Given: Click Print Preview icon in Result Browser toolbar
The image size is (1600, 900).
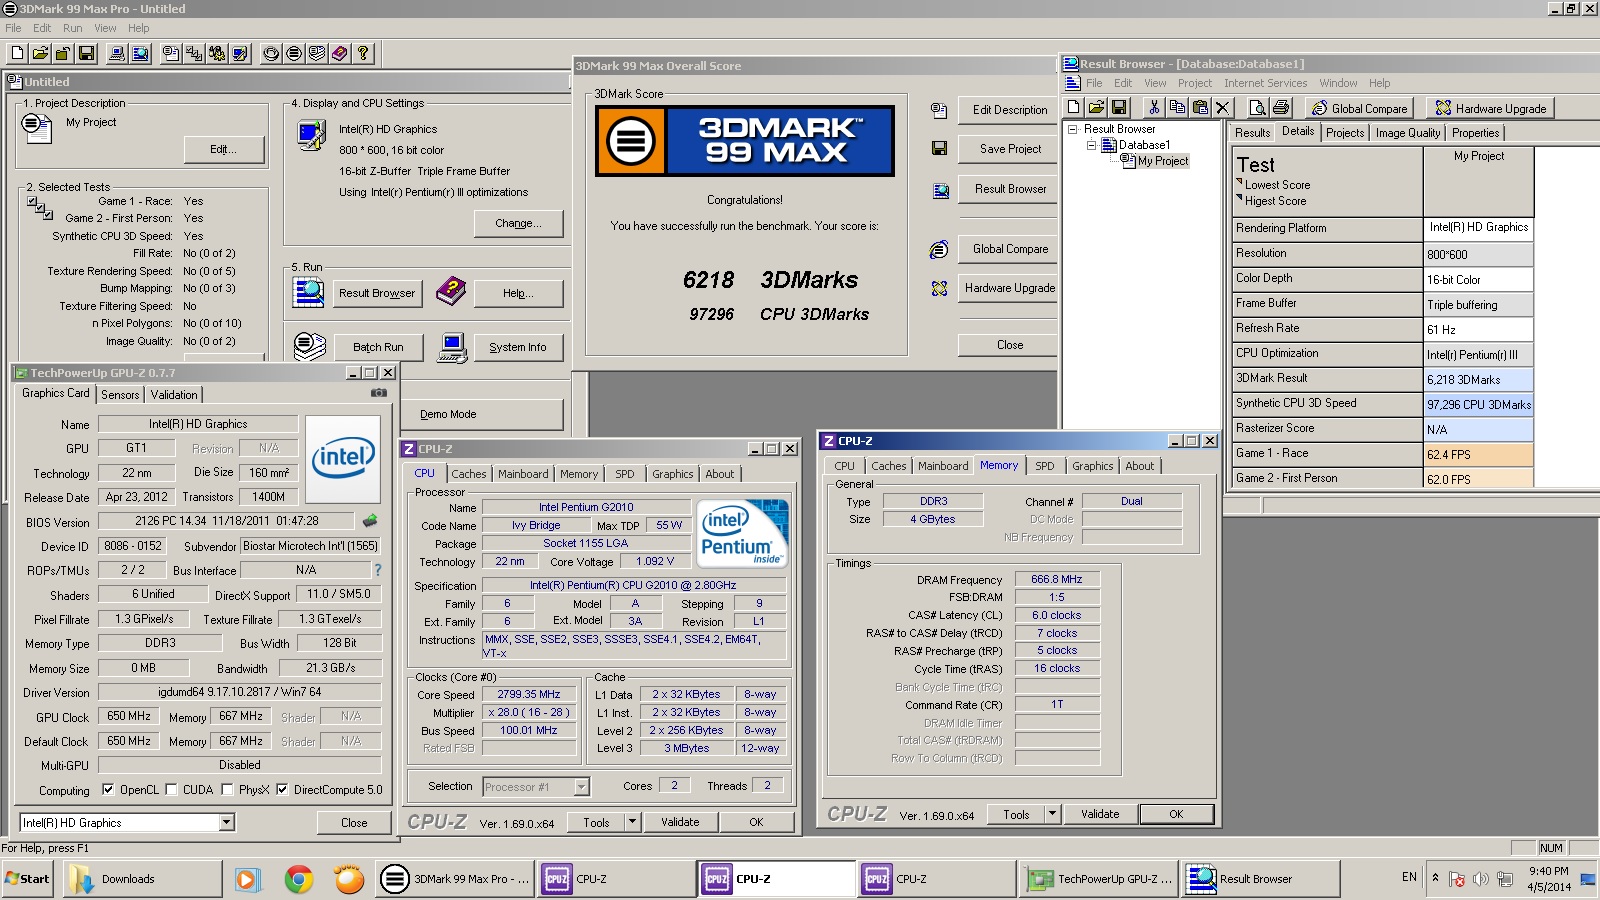Looking at the screenshot, I should [x=1258, y=107].
